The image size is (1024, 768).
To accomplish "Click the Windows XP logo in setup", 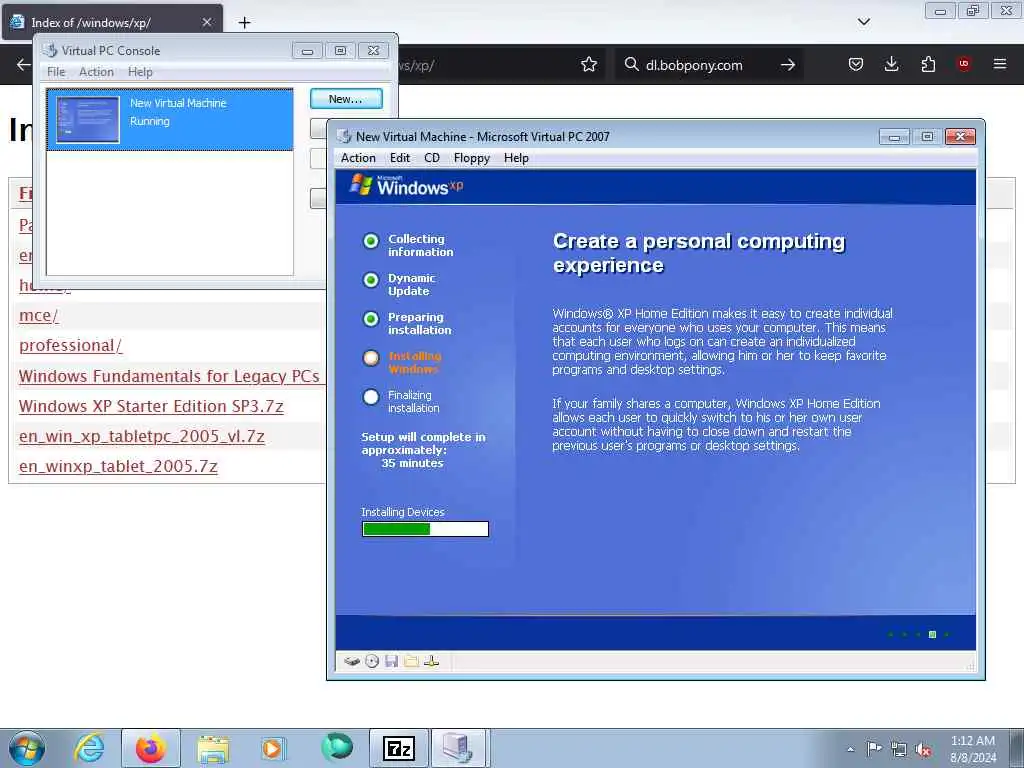I will [406, 185].
